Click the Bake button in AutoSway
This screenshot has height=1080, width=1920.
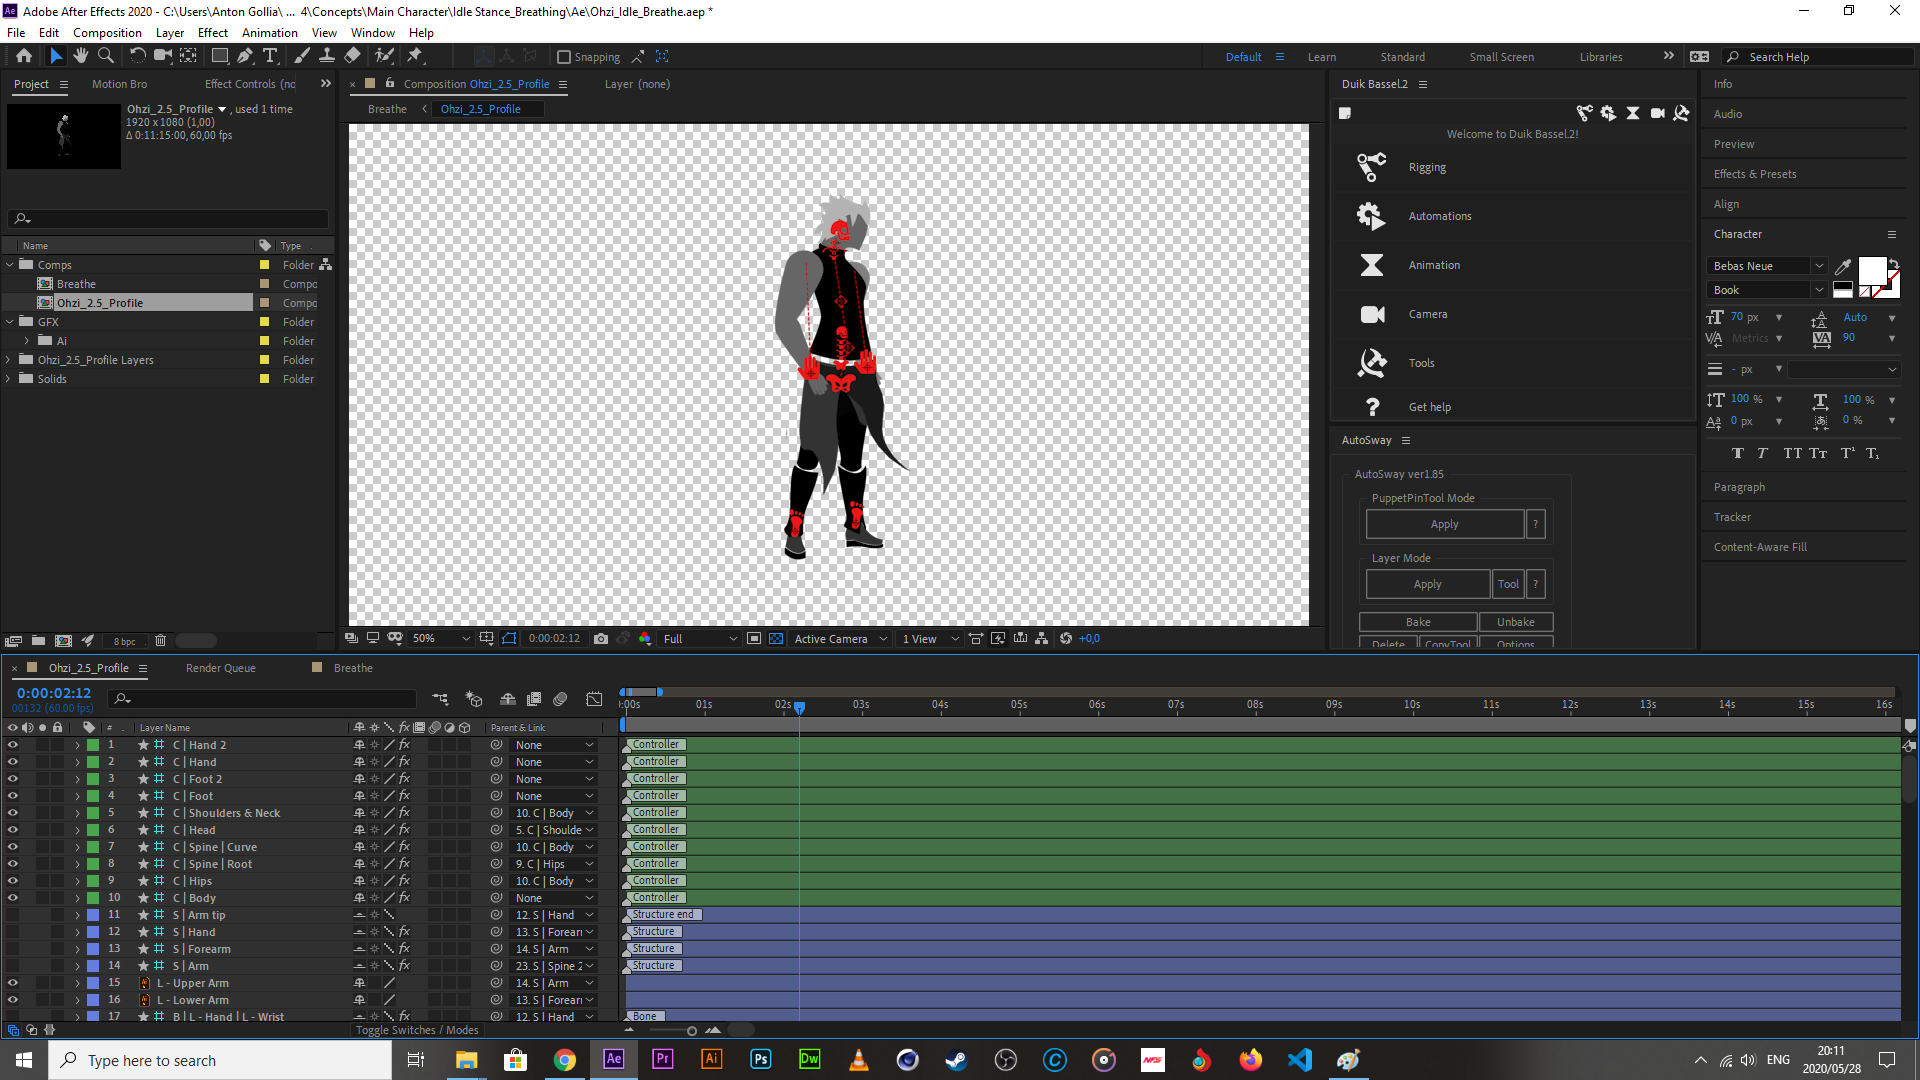coord(1417,622)
